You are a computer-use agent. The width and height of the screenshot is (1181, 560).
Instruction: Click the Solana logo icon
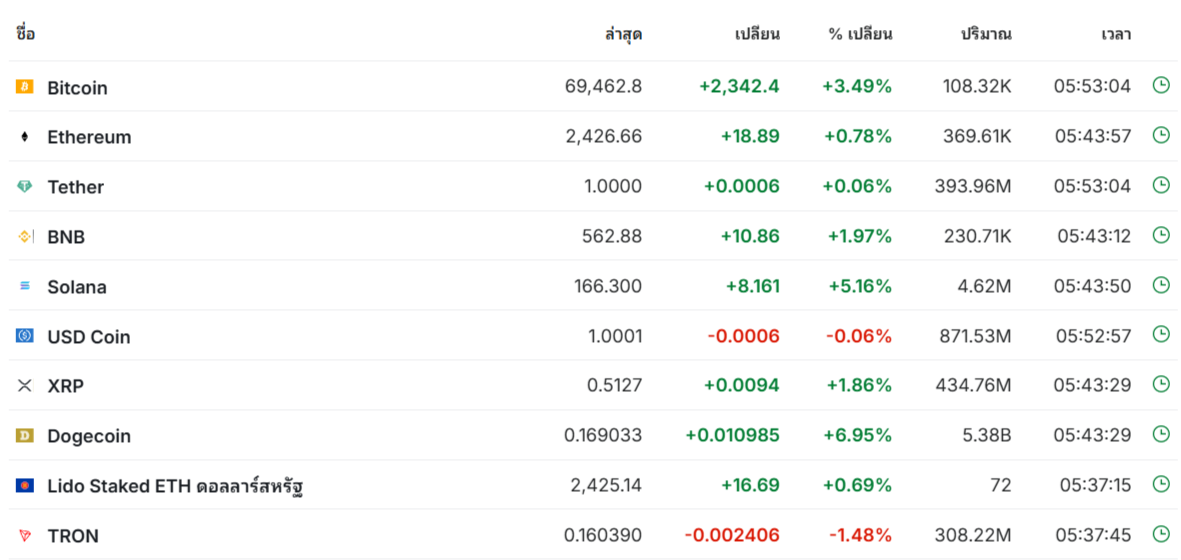coord(25,287)
